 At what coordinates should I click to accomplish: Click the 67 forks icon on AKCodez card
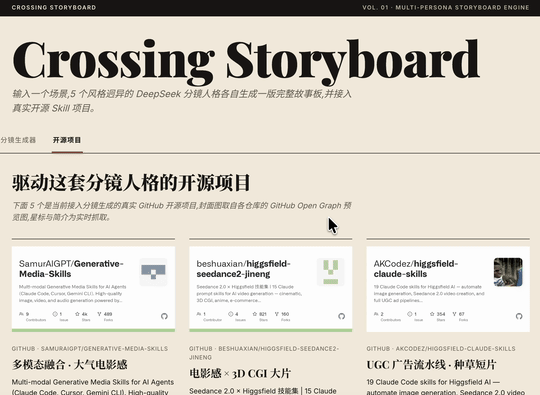(455, 314)
